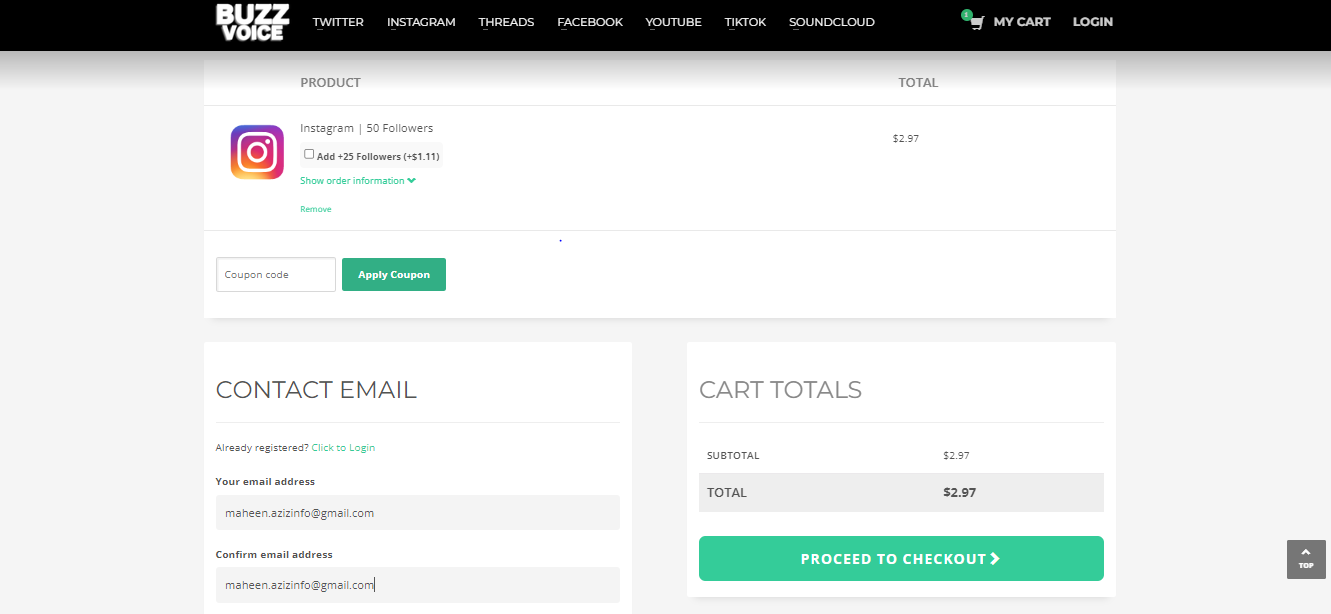Click the SUBTOTAL label
The height and width of the screenshot is (614, 1331).
(x=733, y=456)
